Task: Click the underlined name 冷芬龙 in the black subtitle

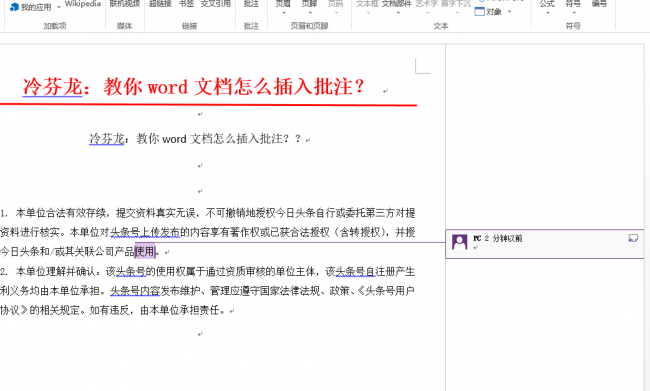Action: 107,139
